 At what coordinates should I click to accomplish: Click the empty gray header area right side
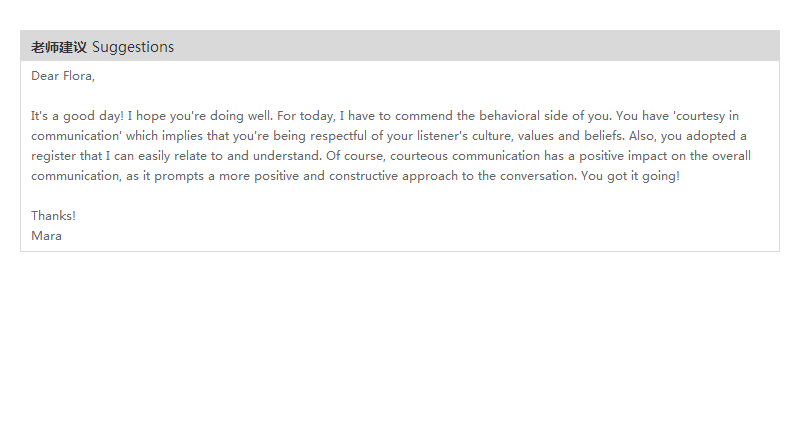600,47
